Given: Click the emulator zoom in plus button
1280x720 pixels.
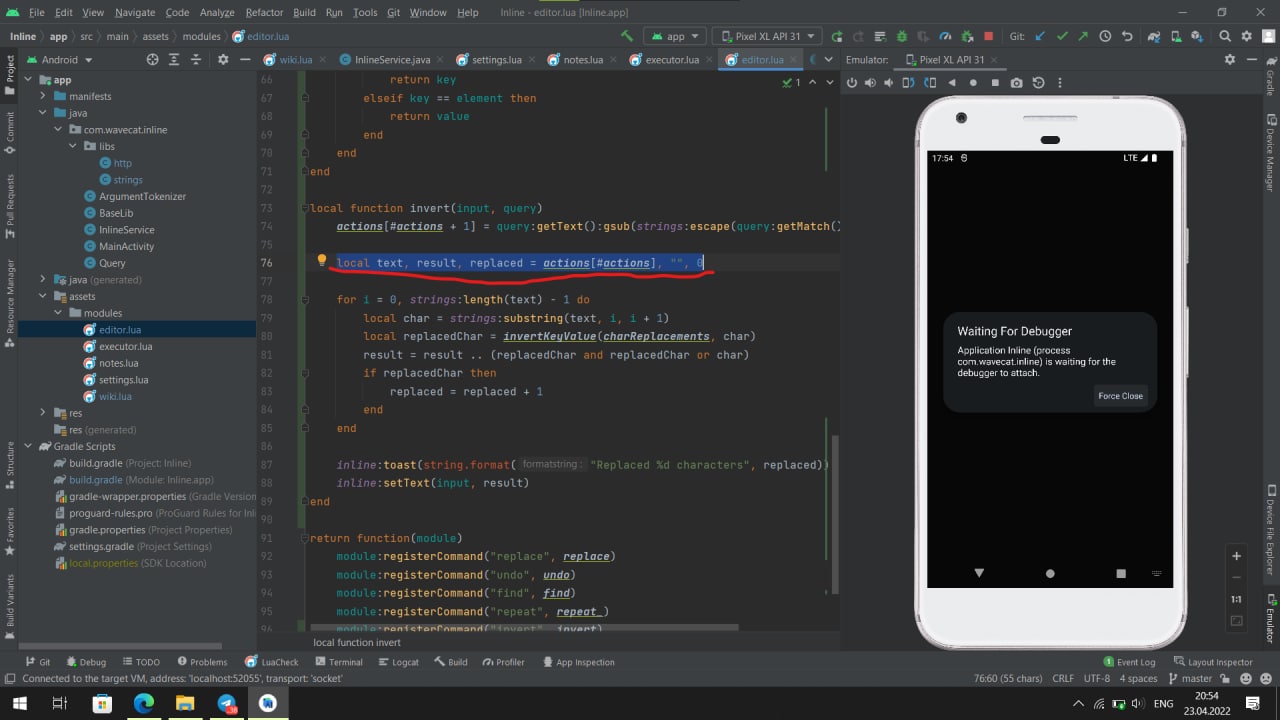Looking at the screenshot, I should point(1237,556).
